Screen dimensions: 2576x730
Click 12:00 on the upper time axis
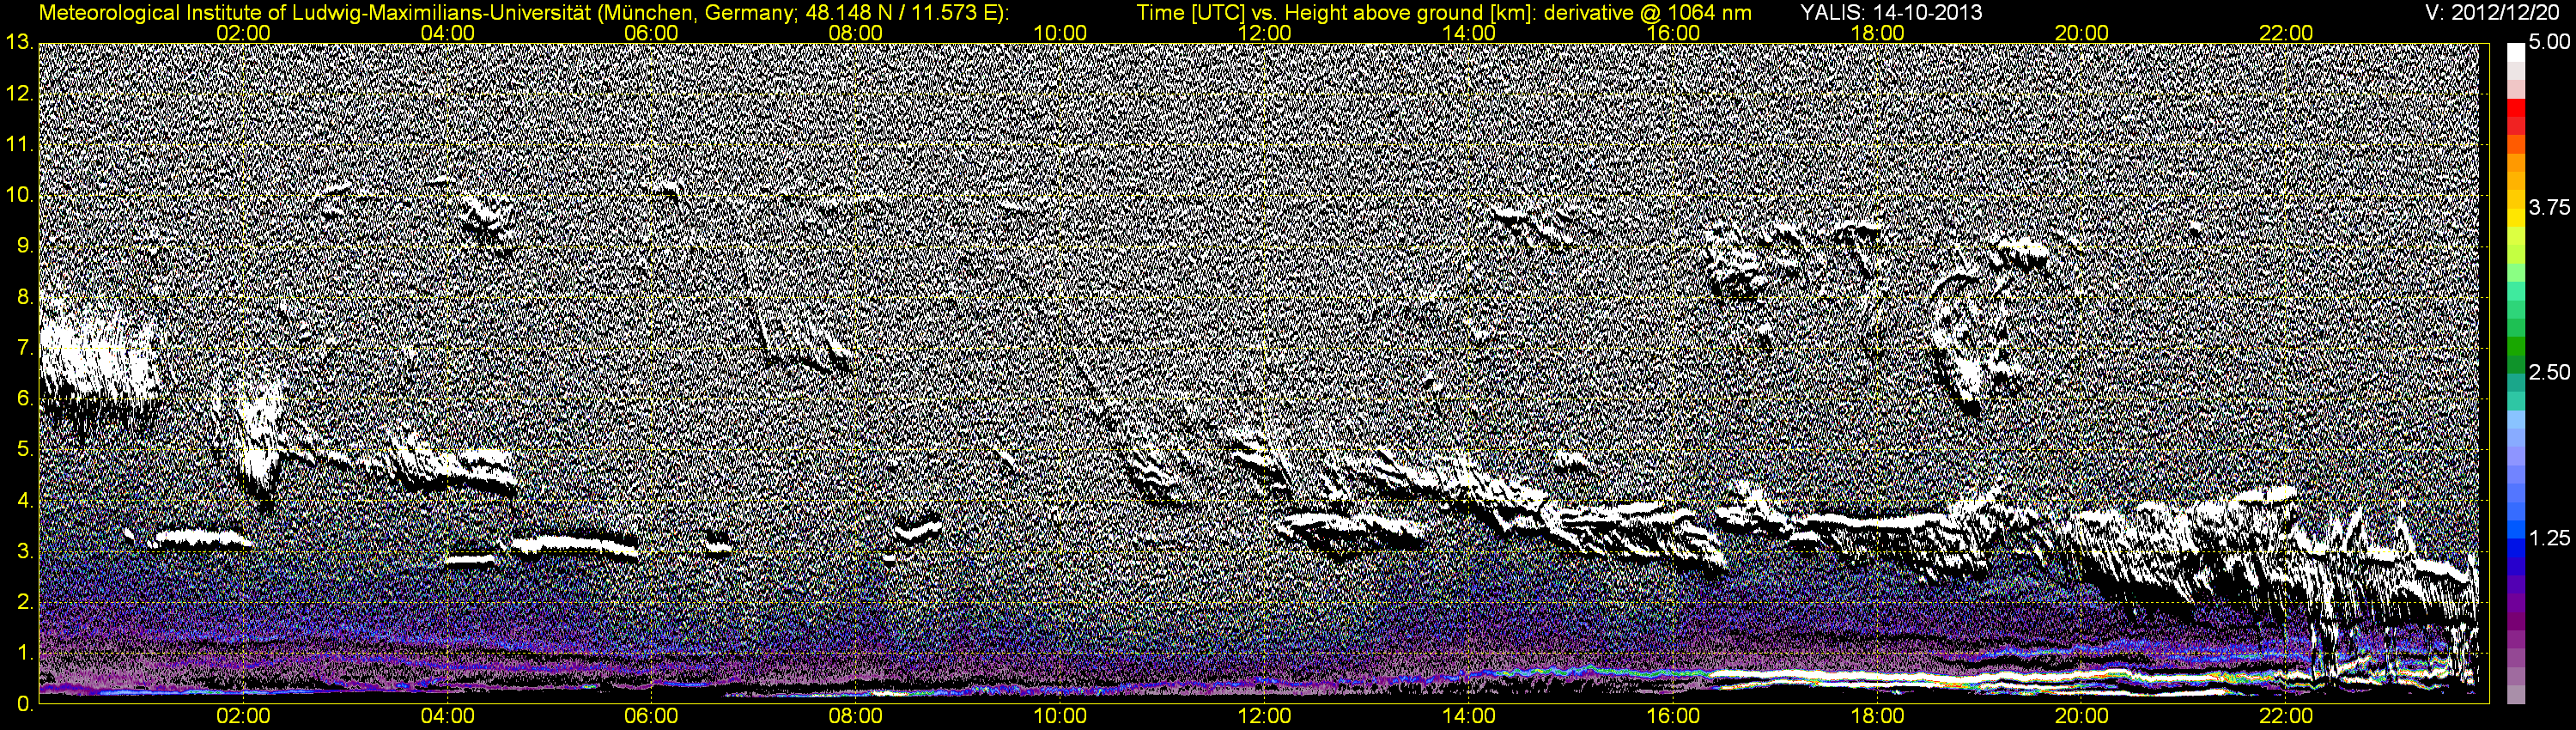click(1264, 33)
